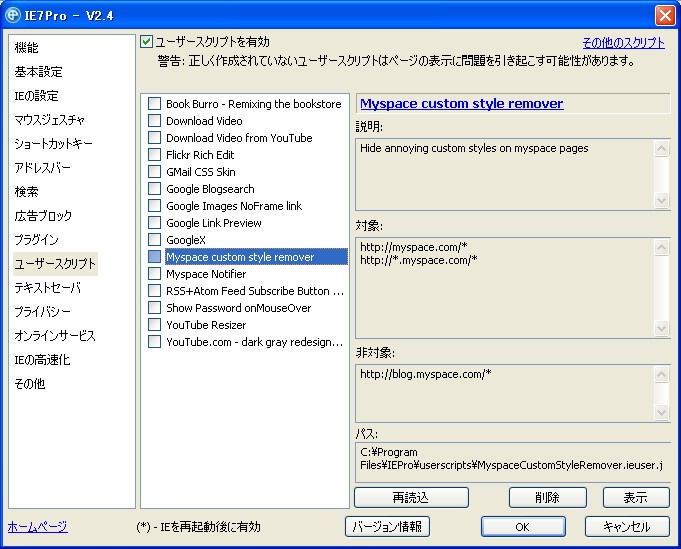The height and width of the screenshot is (549, 681).
Task: Go to プライバシー section
Action: click(x=43, y=311)
